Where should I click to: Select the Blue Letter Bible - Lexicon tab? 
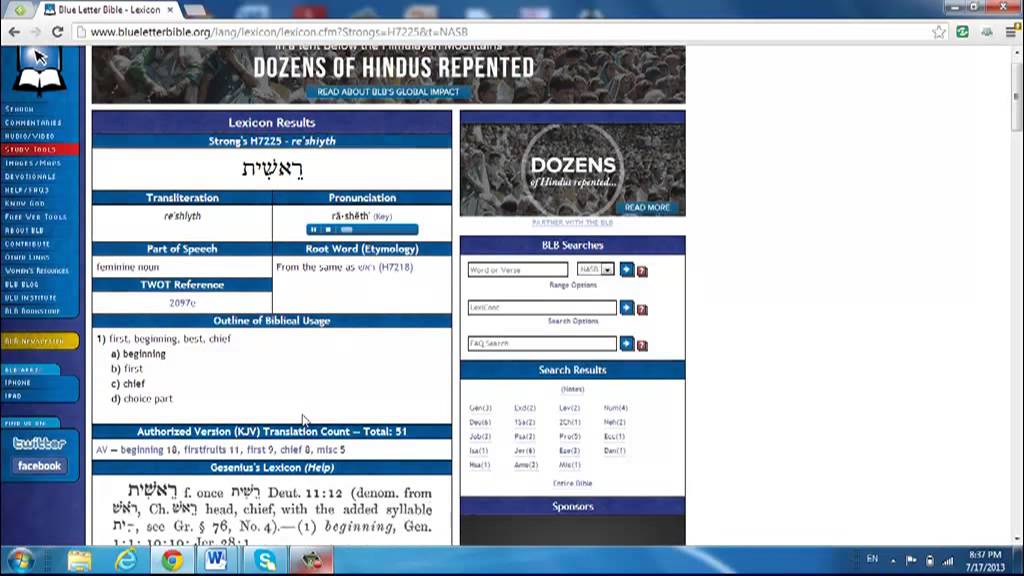(110, 10)
